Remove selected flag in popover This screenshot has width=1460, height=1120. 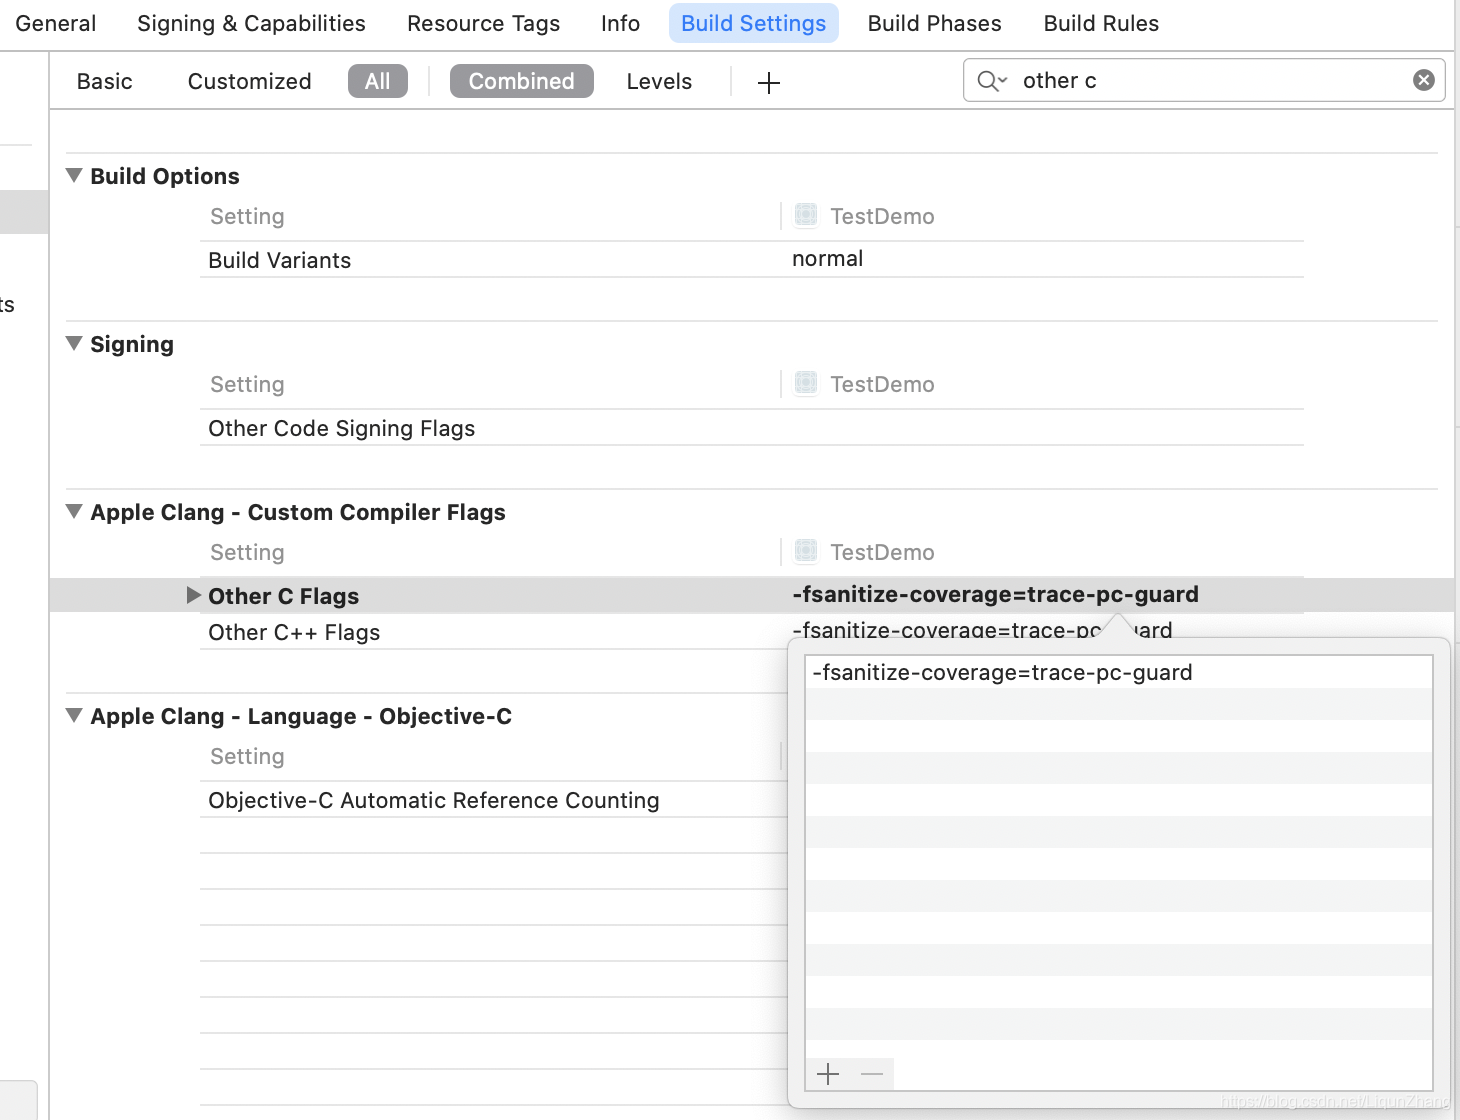pyautogui.click(x=872, y=1074)
